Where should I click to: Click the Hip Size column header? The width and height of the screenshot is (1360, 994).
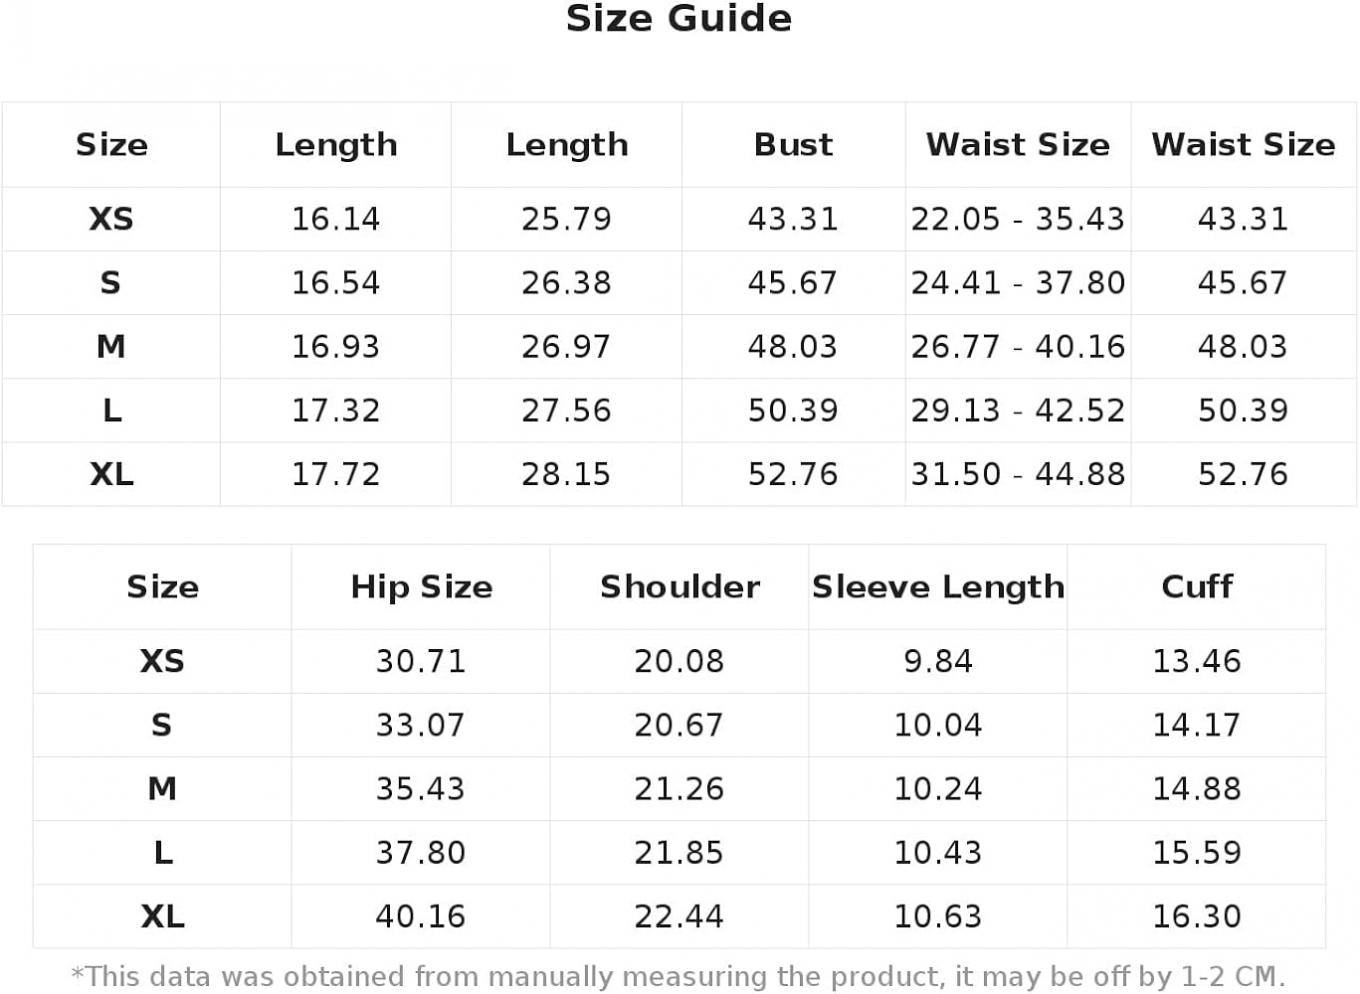tap(421, 586)
